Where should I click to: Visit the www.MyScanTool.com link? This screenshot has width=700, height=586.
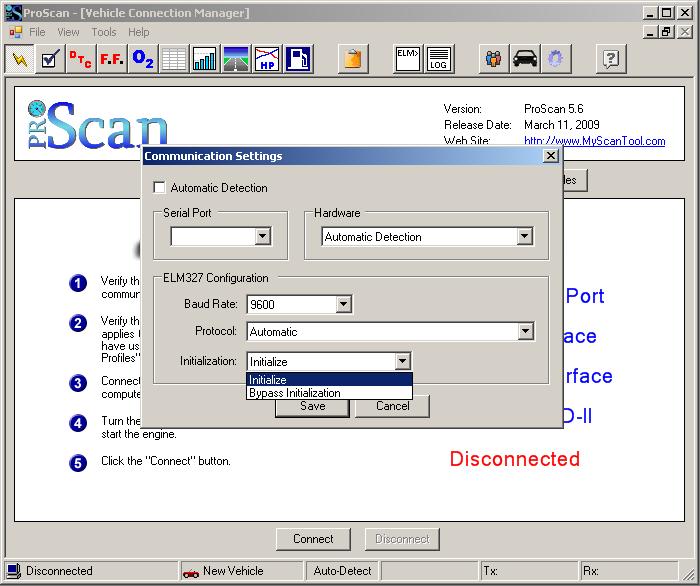tap(594, 141)
